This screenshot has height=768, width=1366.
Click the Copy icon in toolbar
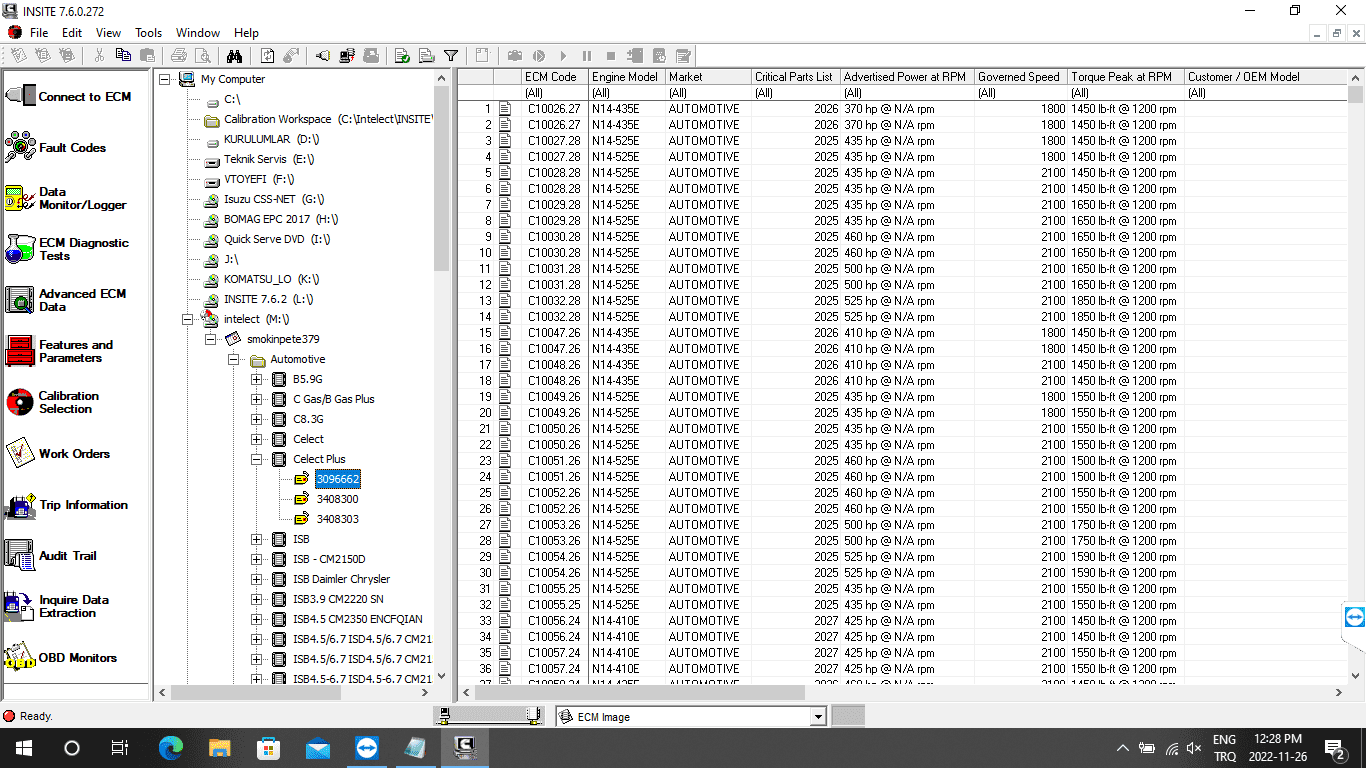pyautogui.click(x=123, y=56)
